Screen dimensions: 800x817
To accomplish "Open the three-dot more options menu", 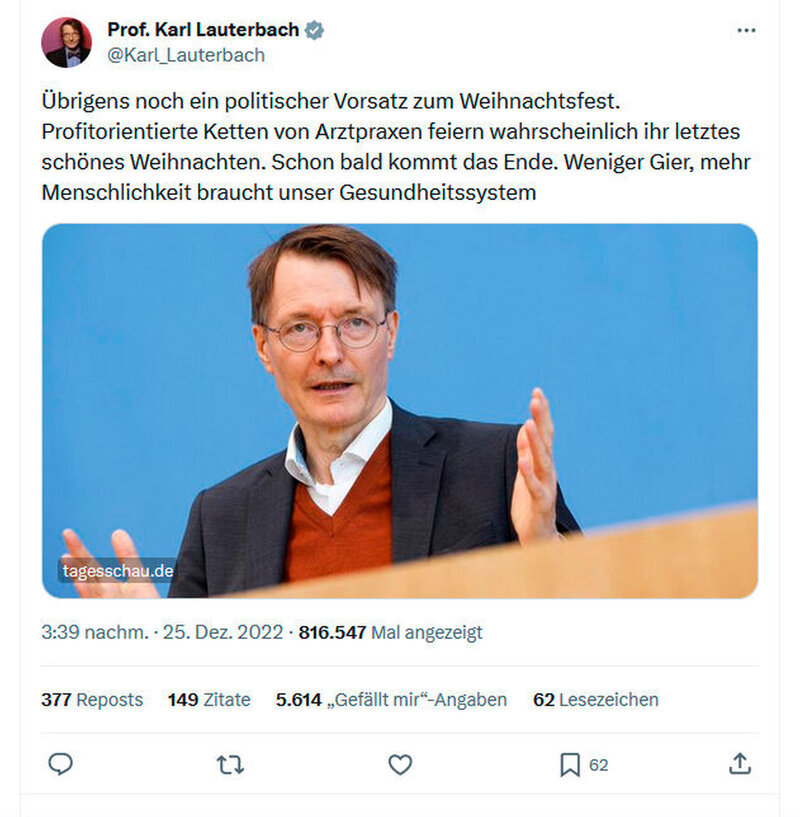I will pyautogui.click(x=746, y=31).
